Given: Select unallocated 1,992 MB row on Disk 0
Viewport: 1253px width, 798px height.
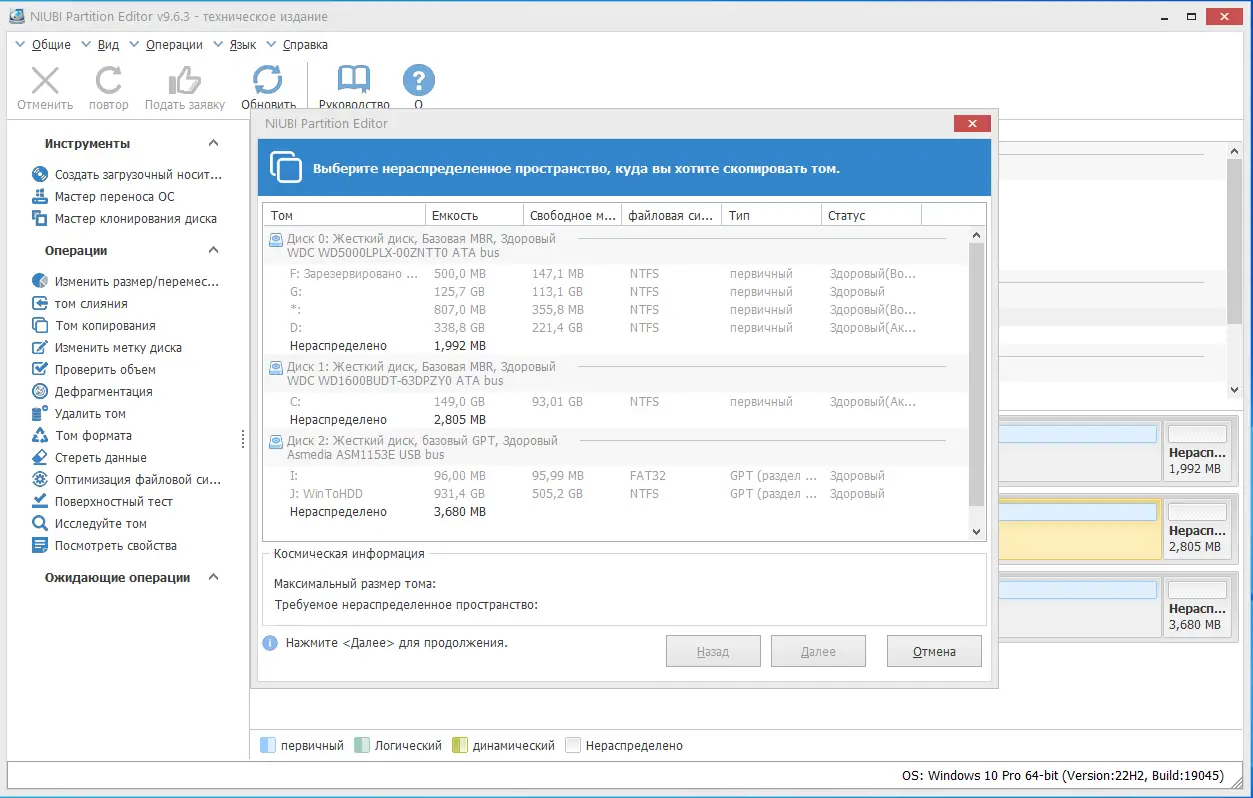Looking at the screenshot, I should click(x=616, y=345).
